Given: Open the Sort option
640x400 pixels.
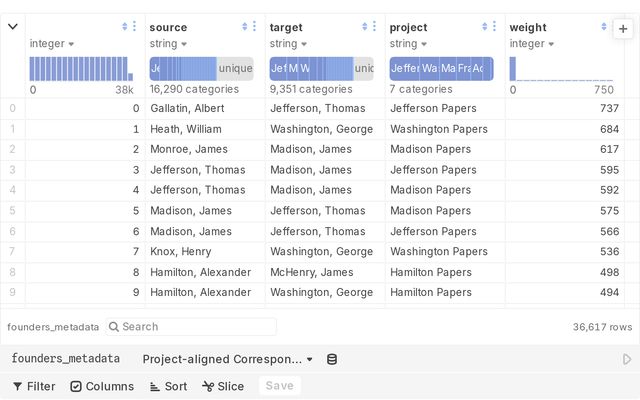Looking at the screenshot, I should coord(168,386).
